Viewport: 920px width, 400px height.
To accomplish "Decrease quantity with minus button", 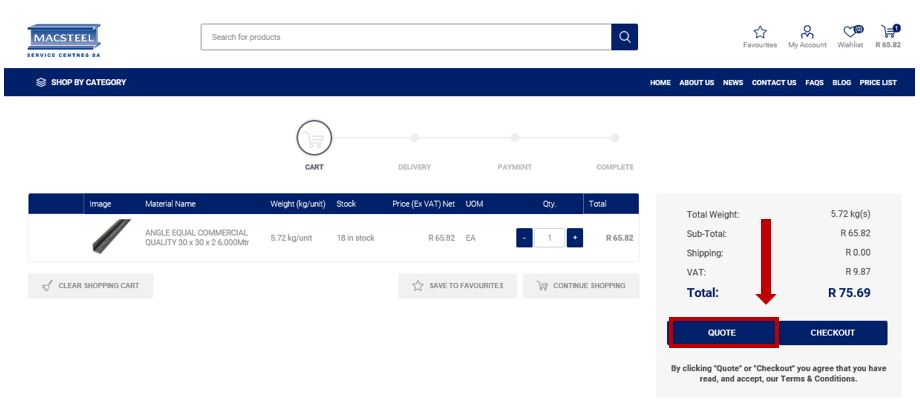I will [524, 238].
